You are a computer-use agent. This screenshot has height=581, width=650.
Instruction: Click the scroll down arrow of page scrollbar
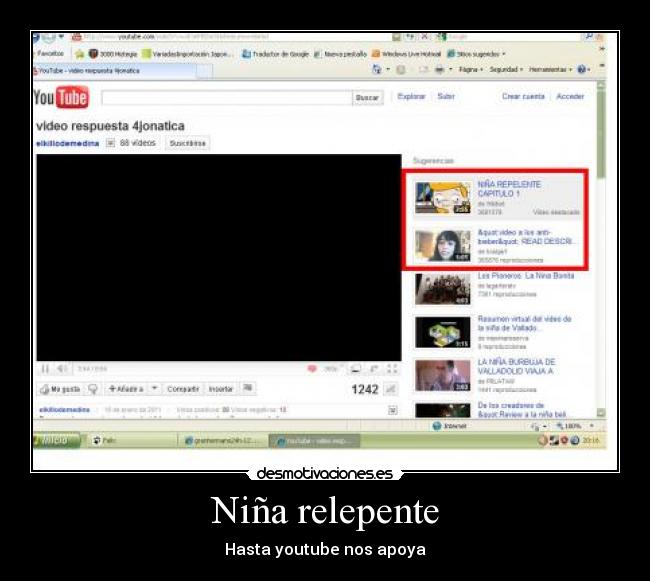601,412
